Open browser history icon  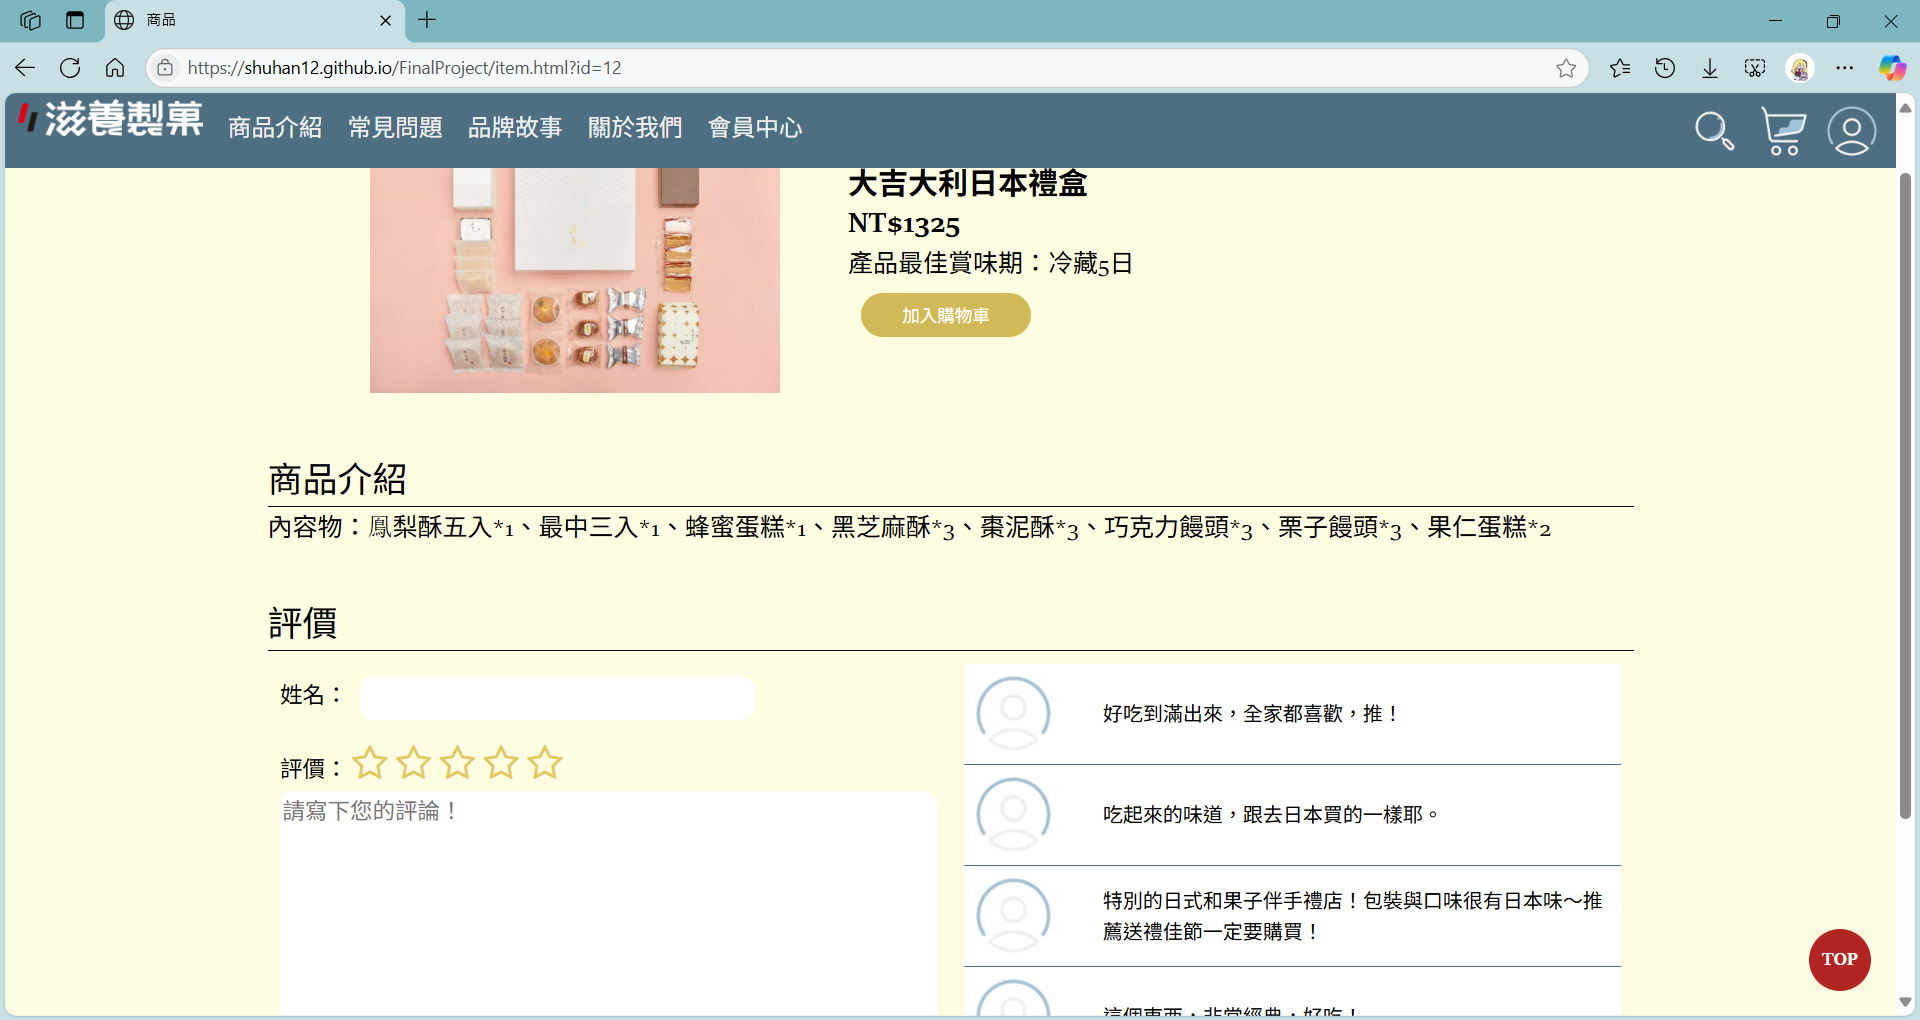[x=1665, y=68]
